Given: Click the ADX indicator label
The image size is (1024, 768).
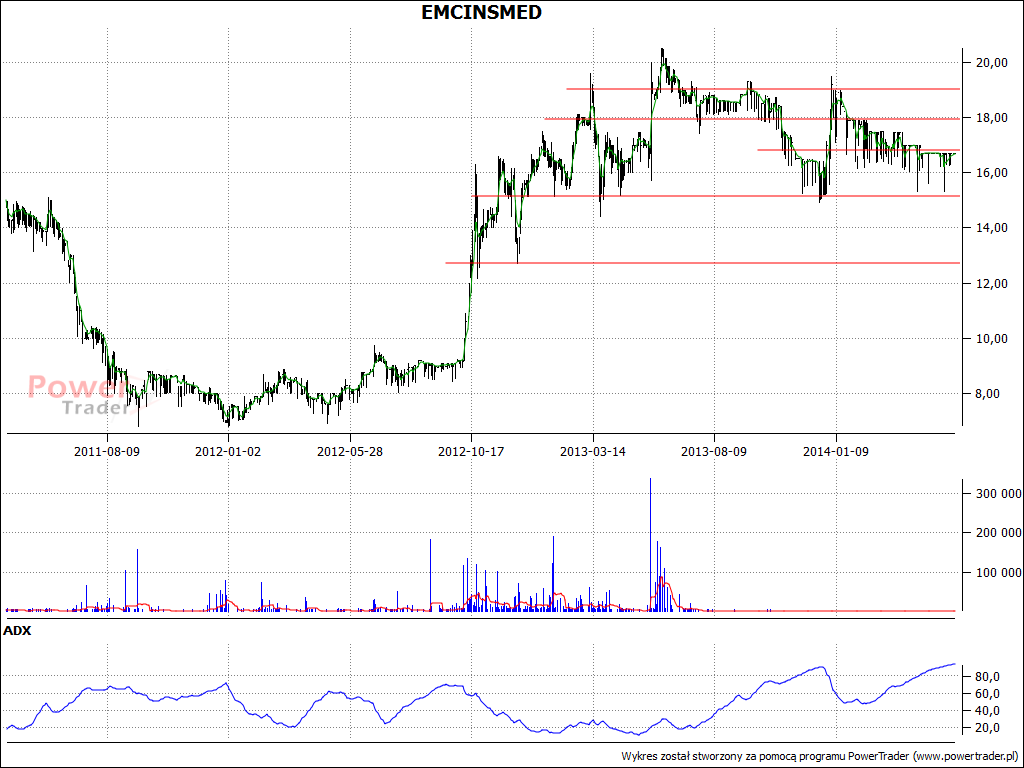Looking at the screenshot, I should coord(17,631).
